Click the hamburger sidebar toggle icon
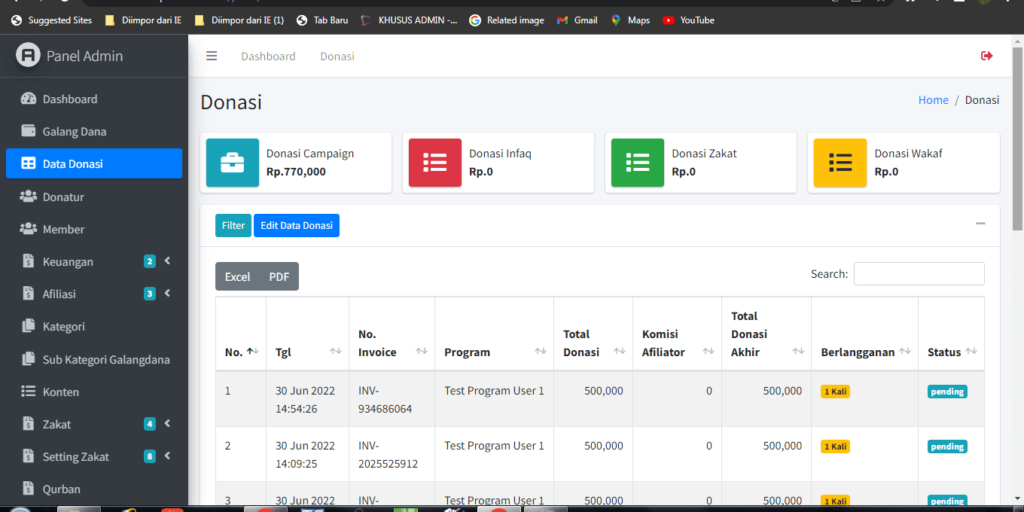 pyautogui.click(x=211, y=56)
